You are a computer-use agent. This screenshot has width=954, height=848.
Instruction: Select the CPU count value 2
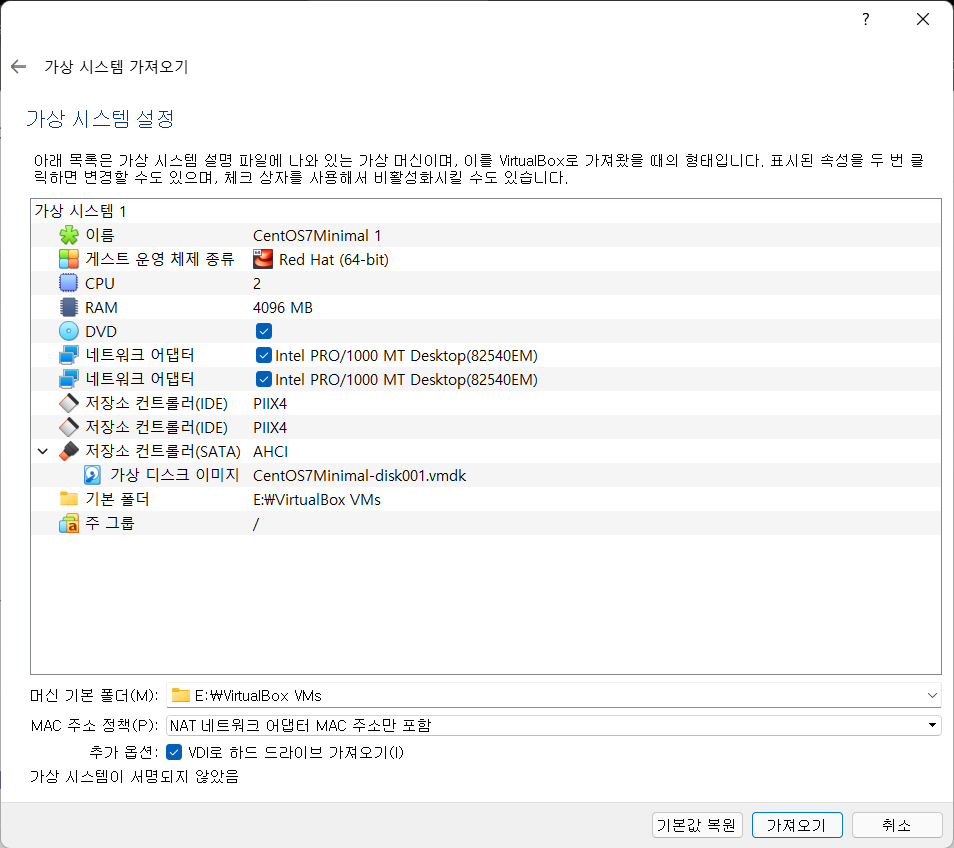[257, 283]
